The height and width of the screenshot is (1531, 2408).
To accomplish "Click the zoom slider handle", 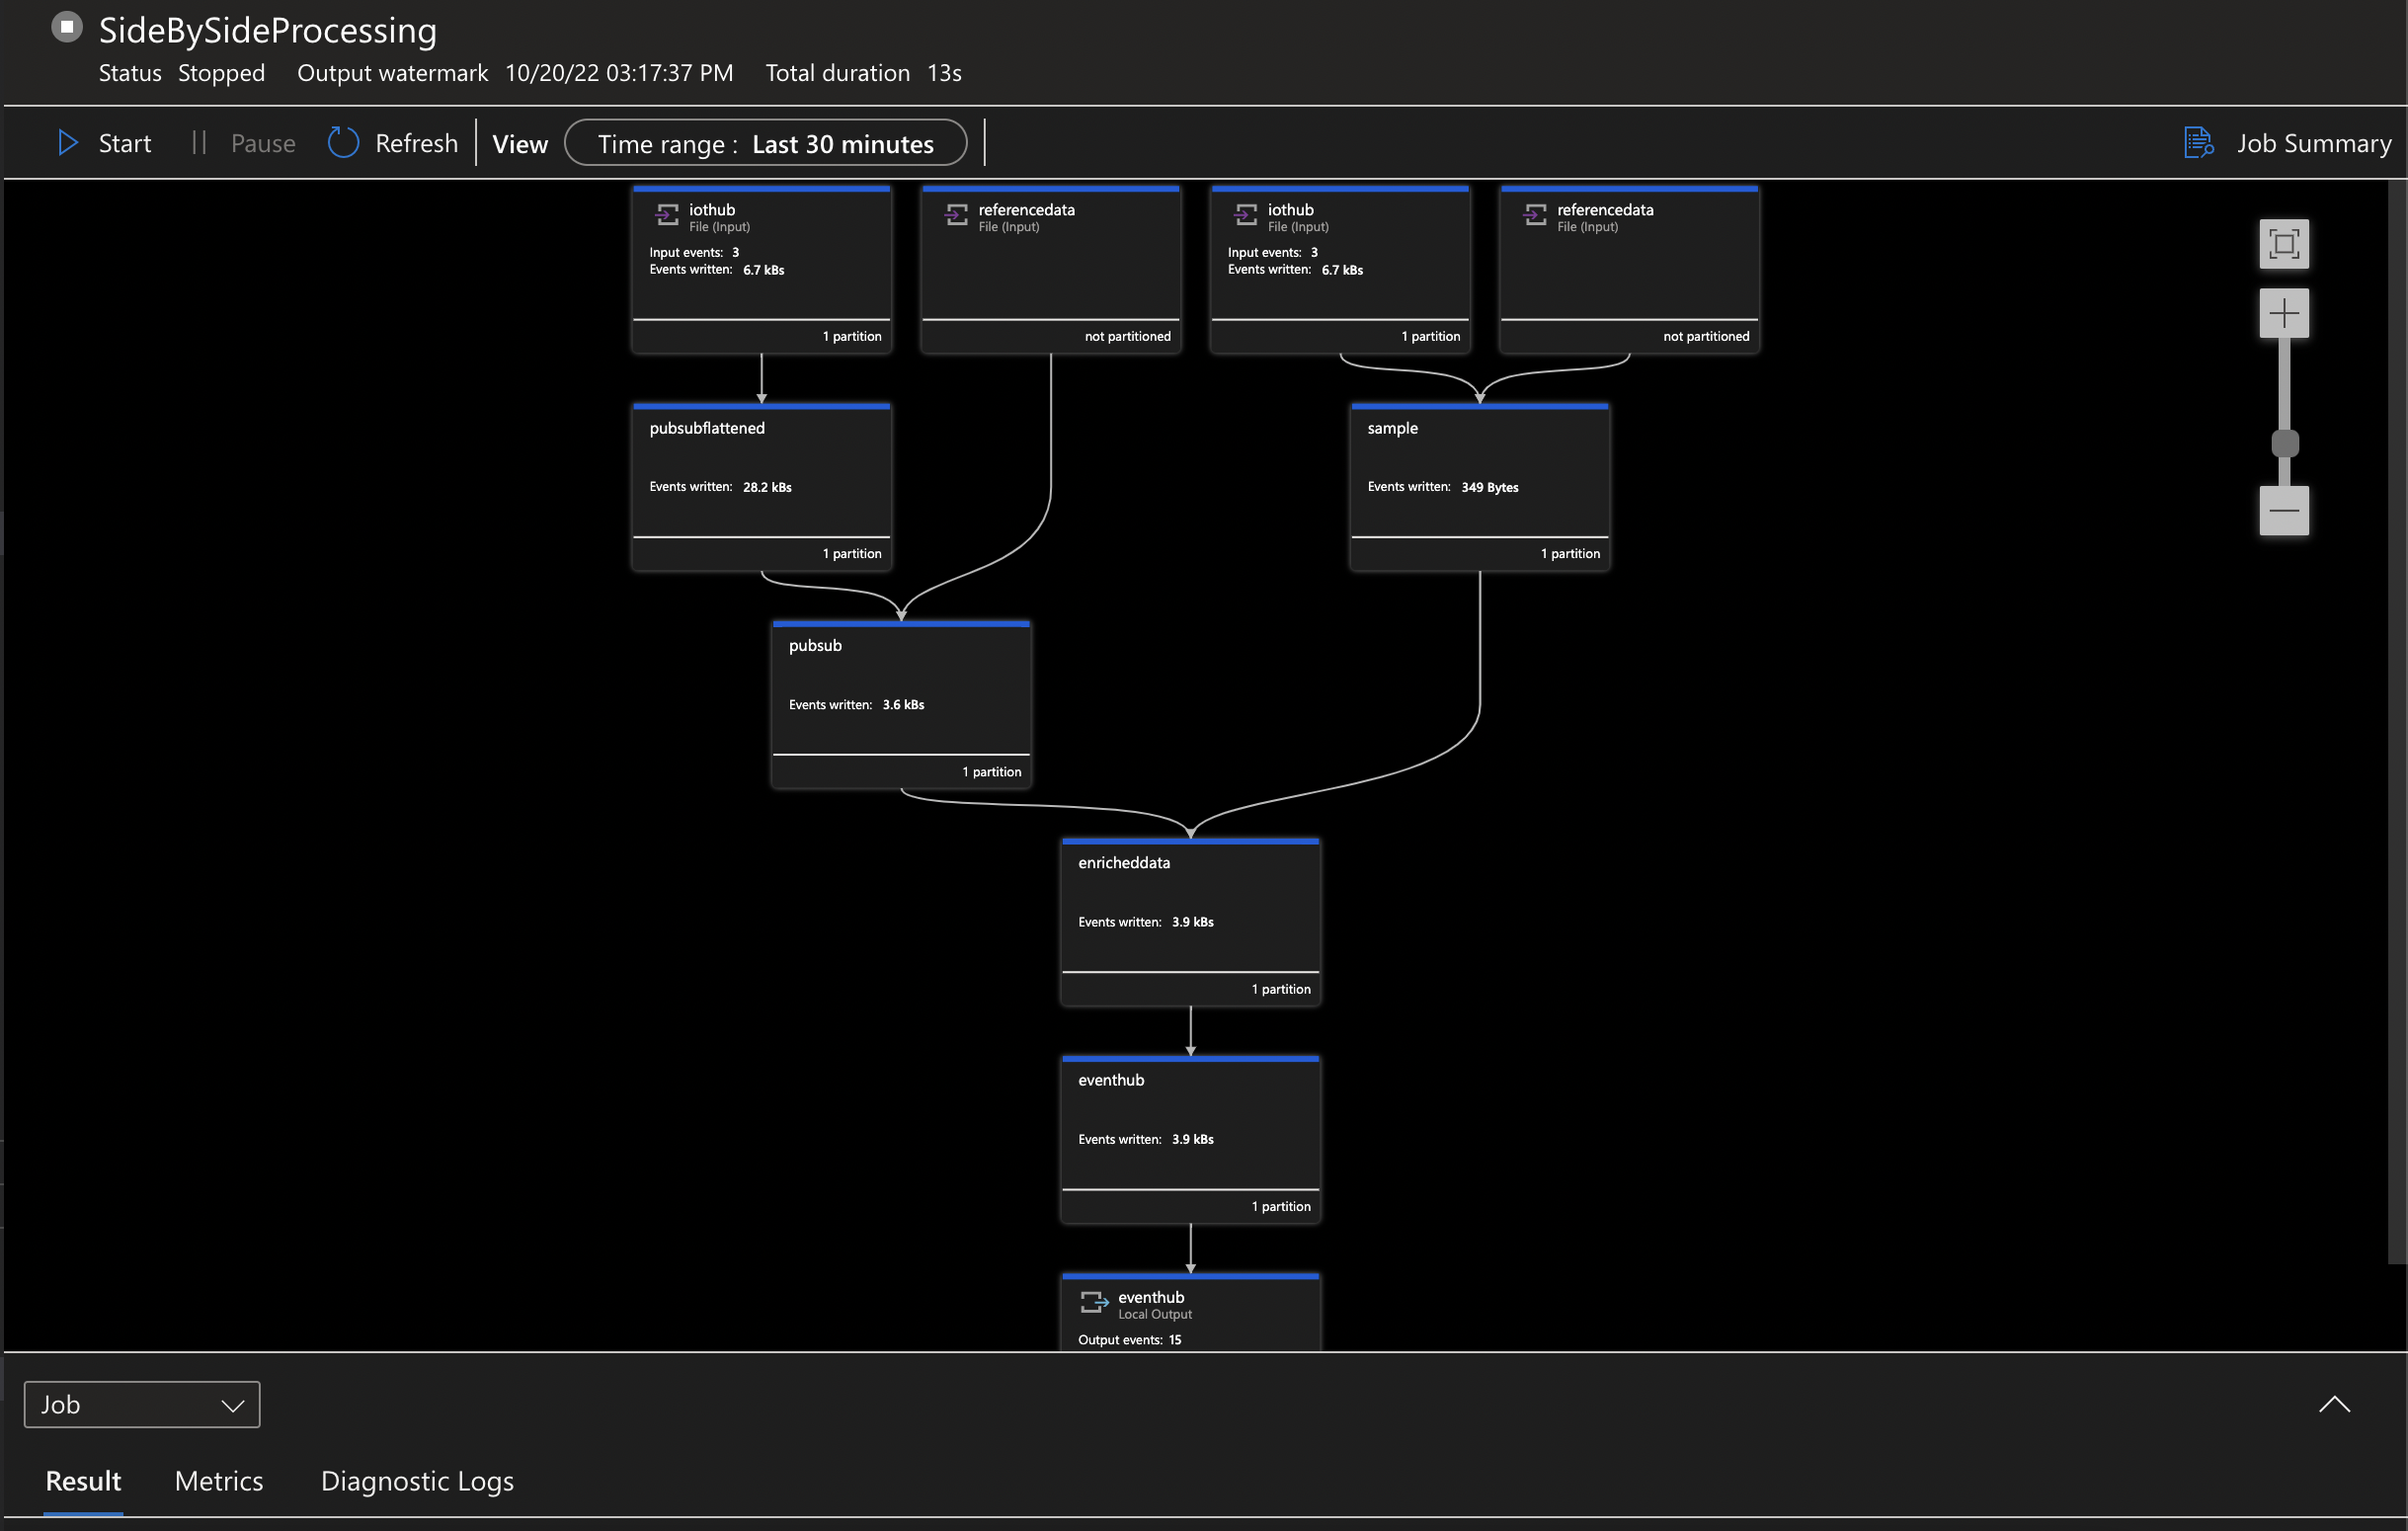I will (x=2284, y=443).
